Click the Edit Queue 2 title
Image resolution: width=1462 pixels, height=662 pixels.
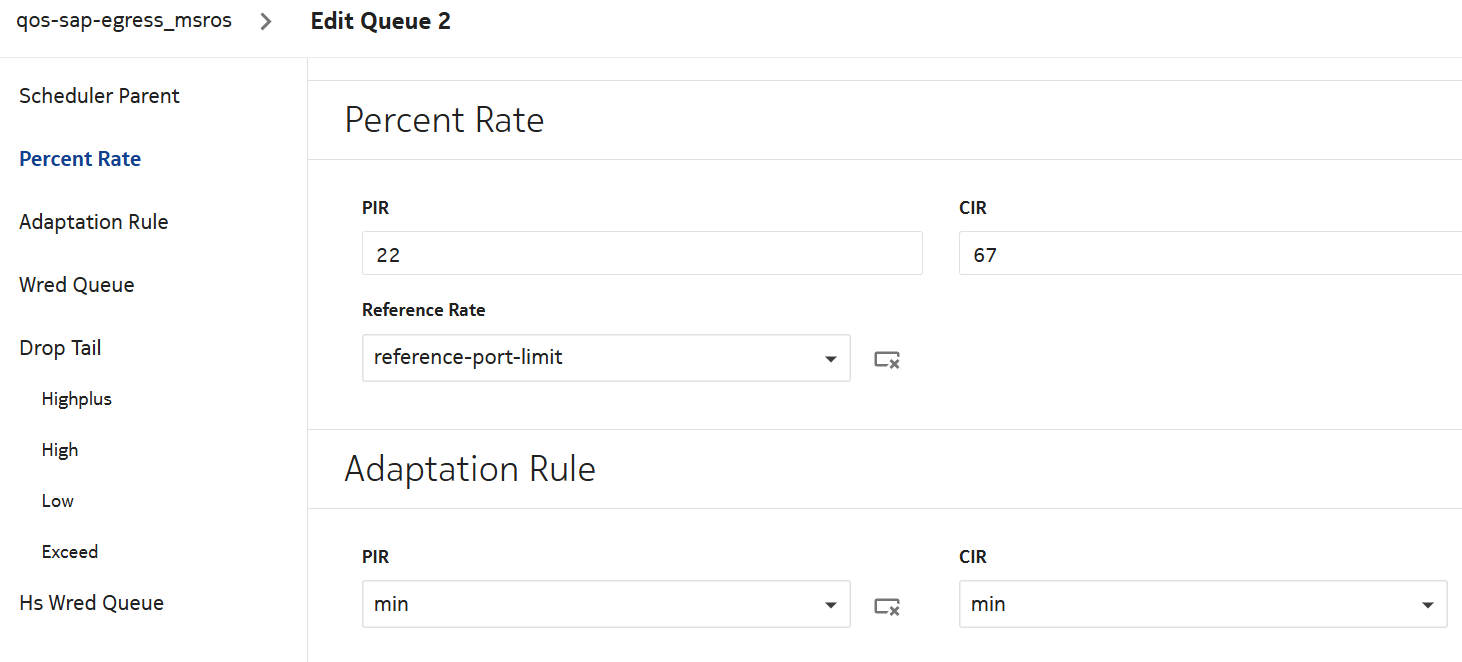coord(380,21)
